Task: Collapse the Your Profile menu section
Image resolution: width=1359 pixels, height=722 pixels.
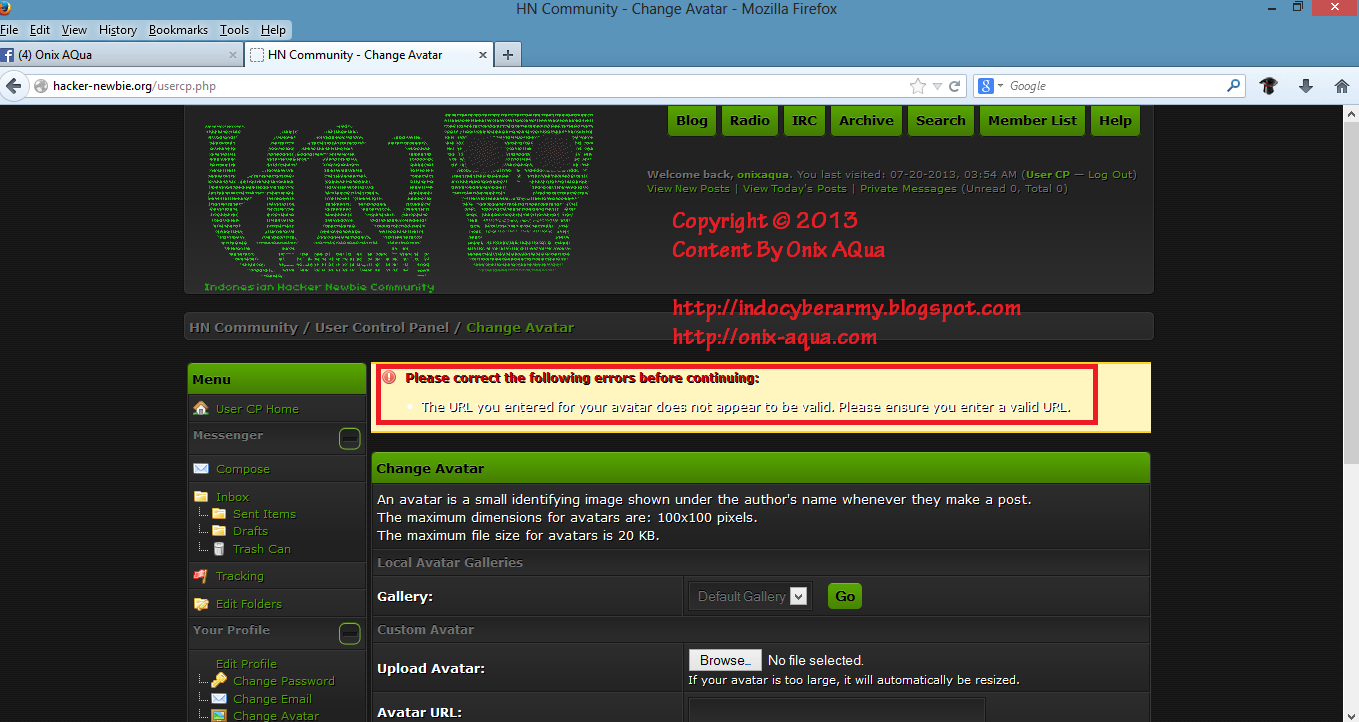Action: coord(350,633)
